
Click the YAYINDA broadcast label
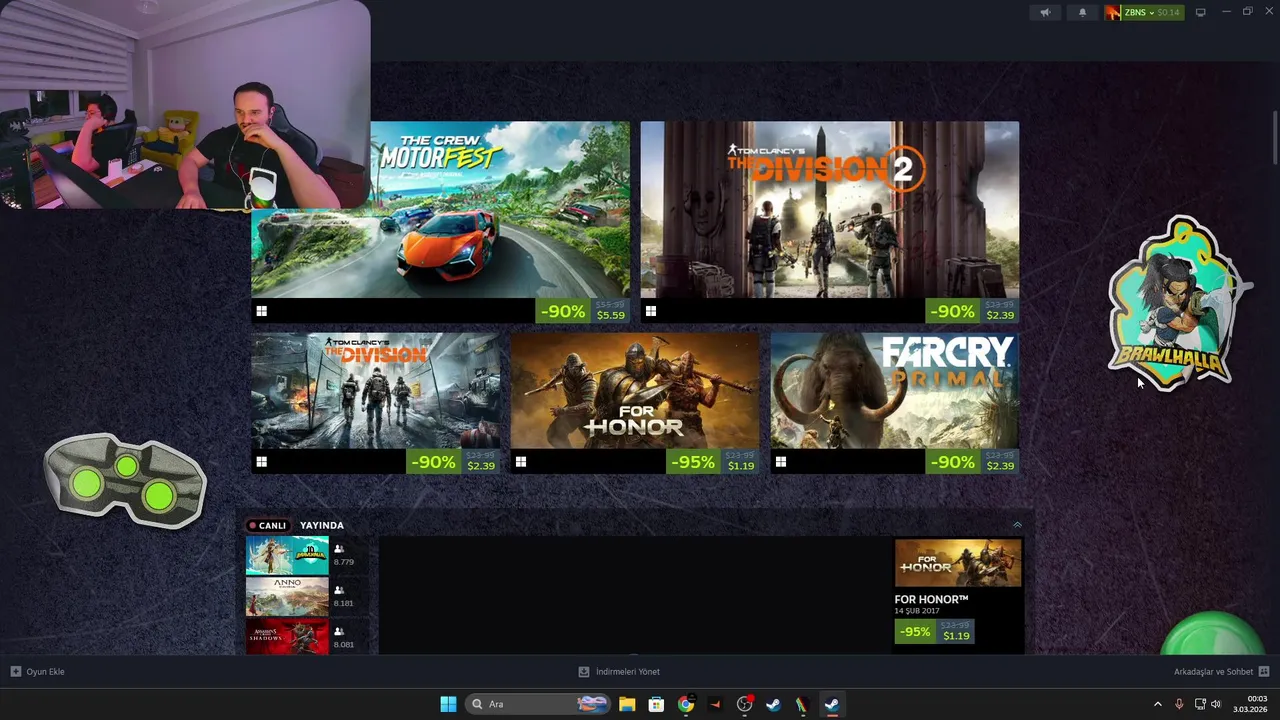322,525
